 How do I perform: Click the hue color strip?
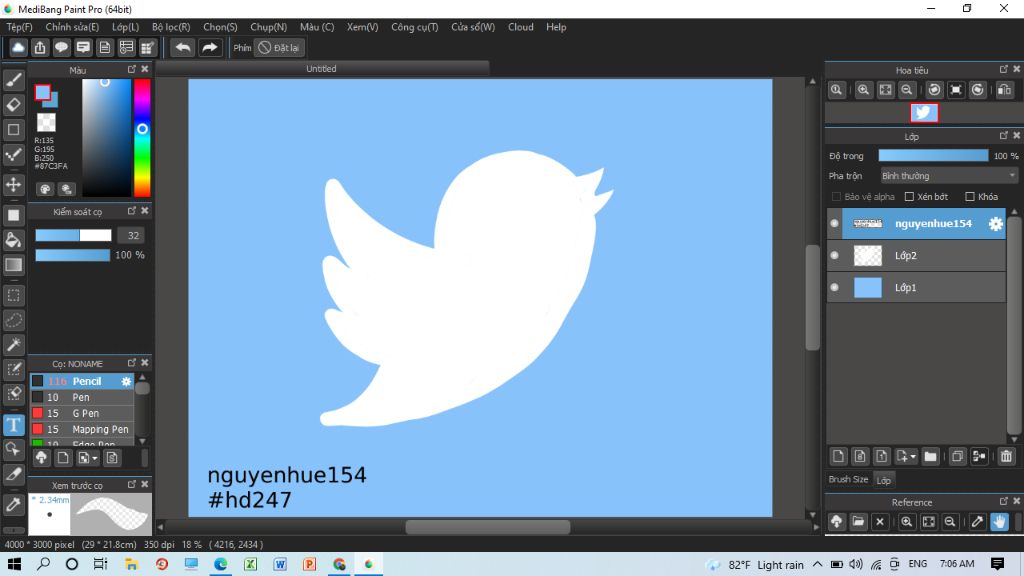142,138
